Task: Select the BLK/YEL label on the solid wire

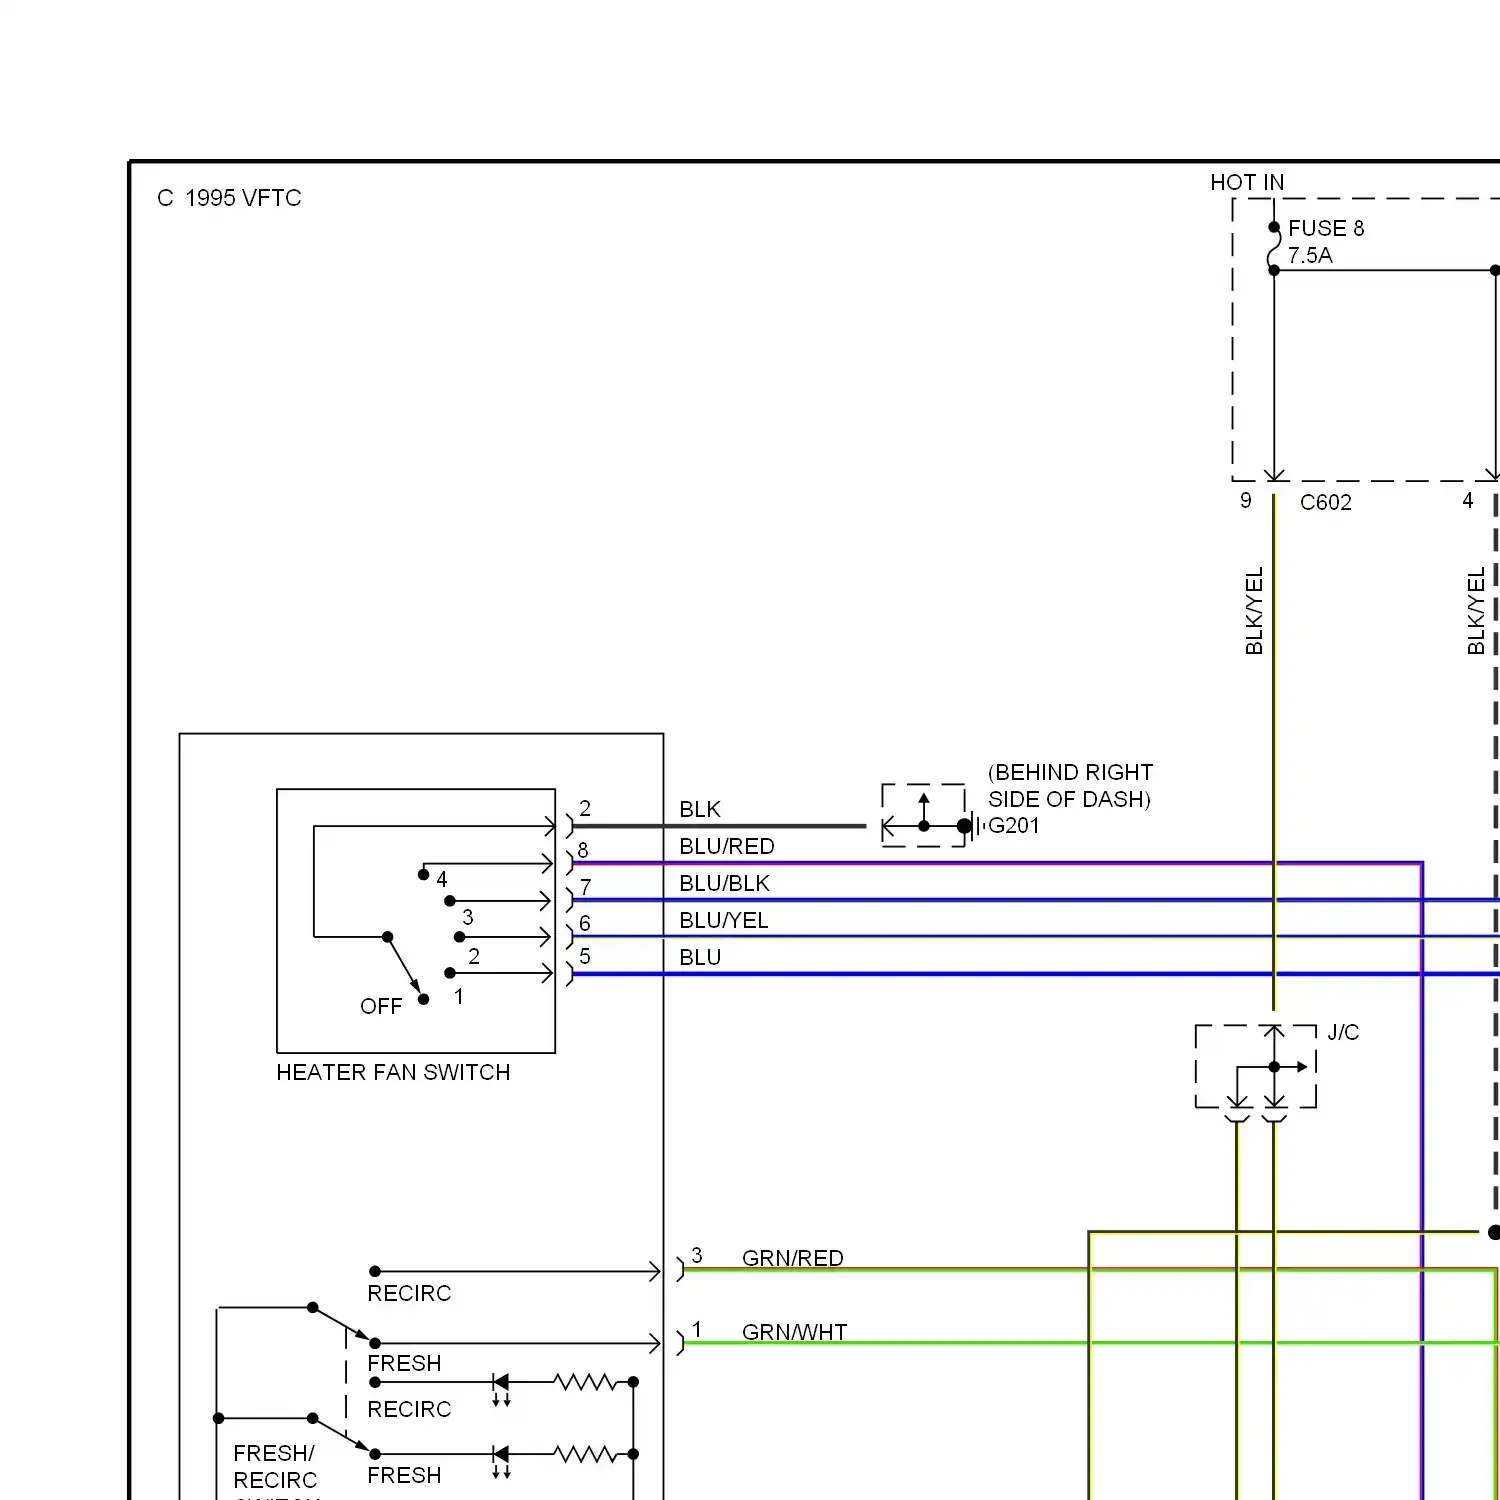Action: click(1254, 611)
